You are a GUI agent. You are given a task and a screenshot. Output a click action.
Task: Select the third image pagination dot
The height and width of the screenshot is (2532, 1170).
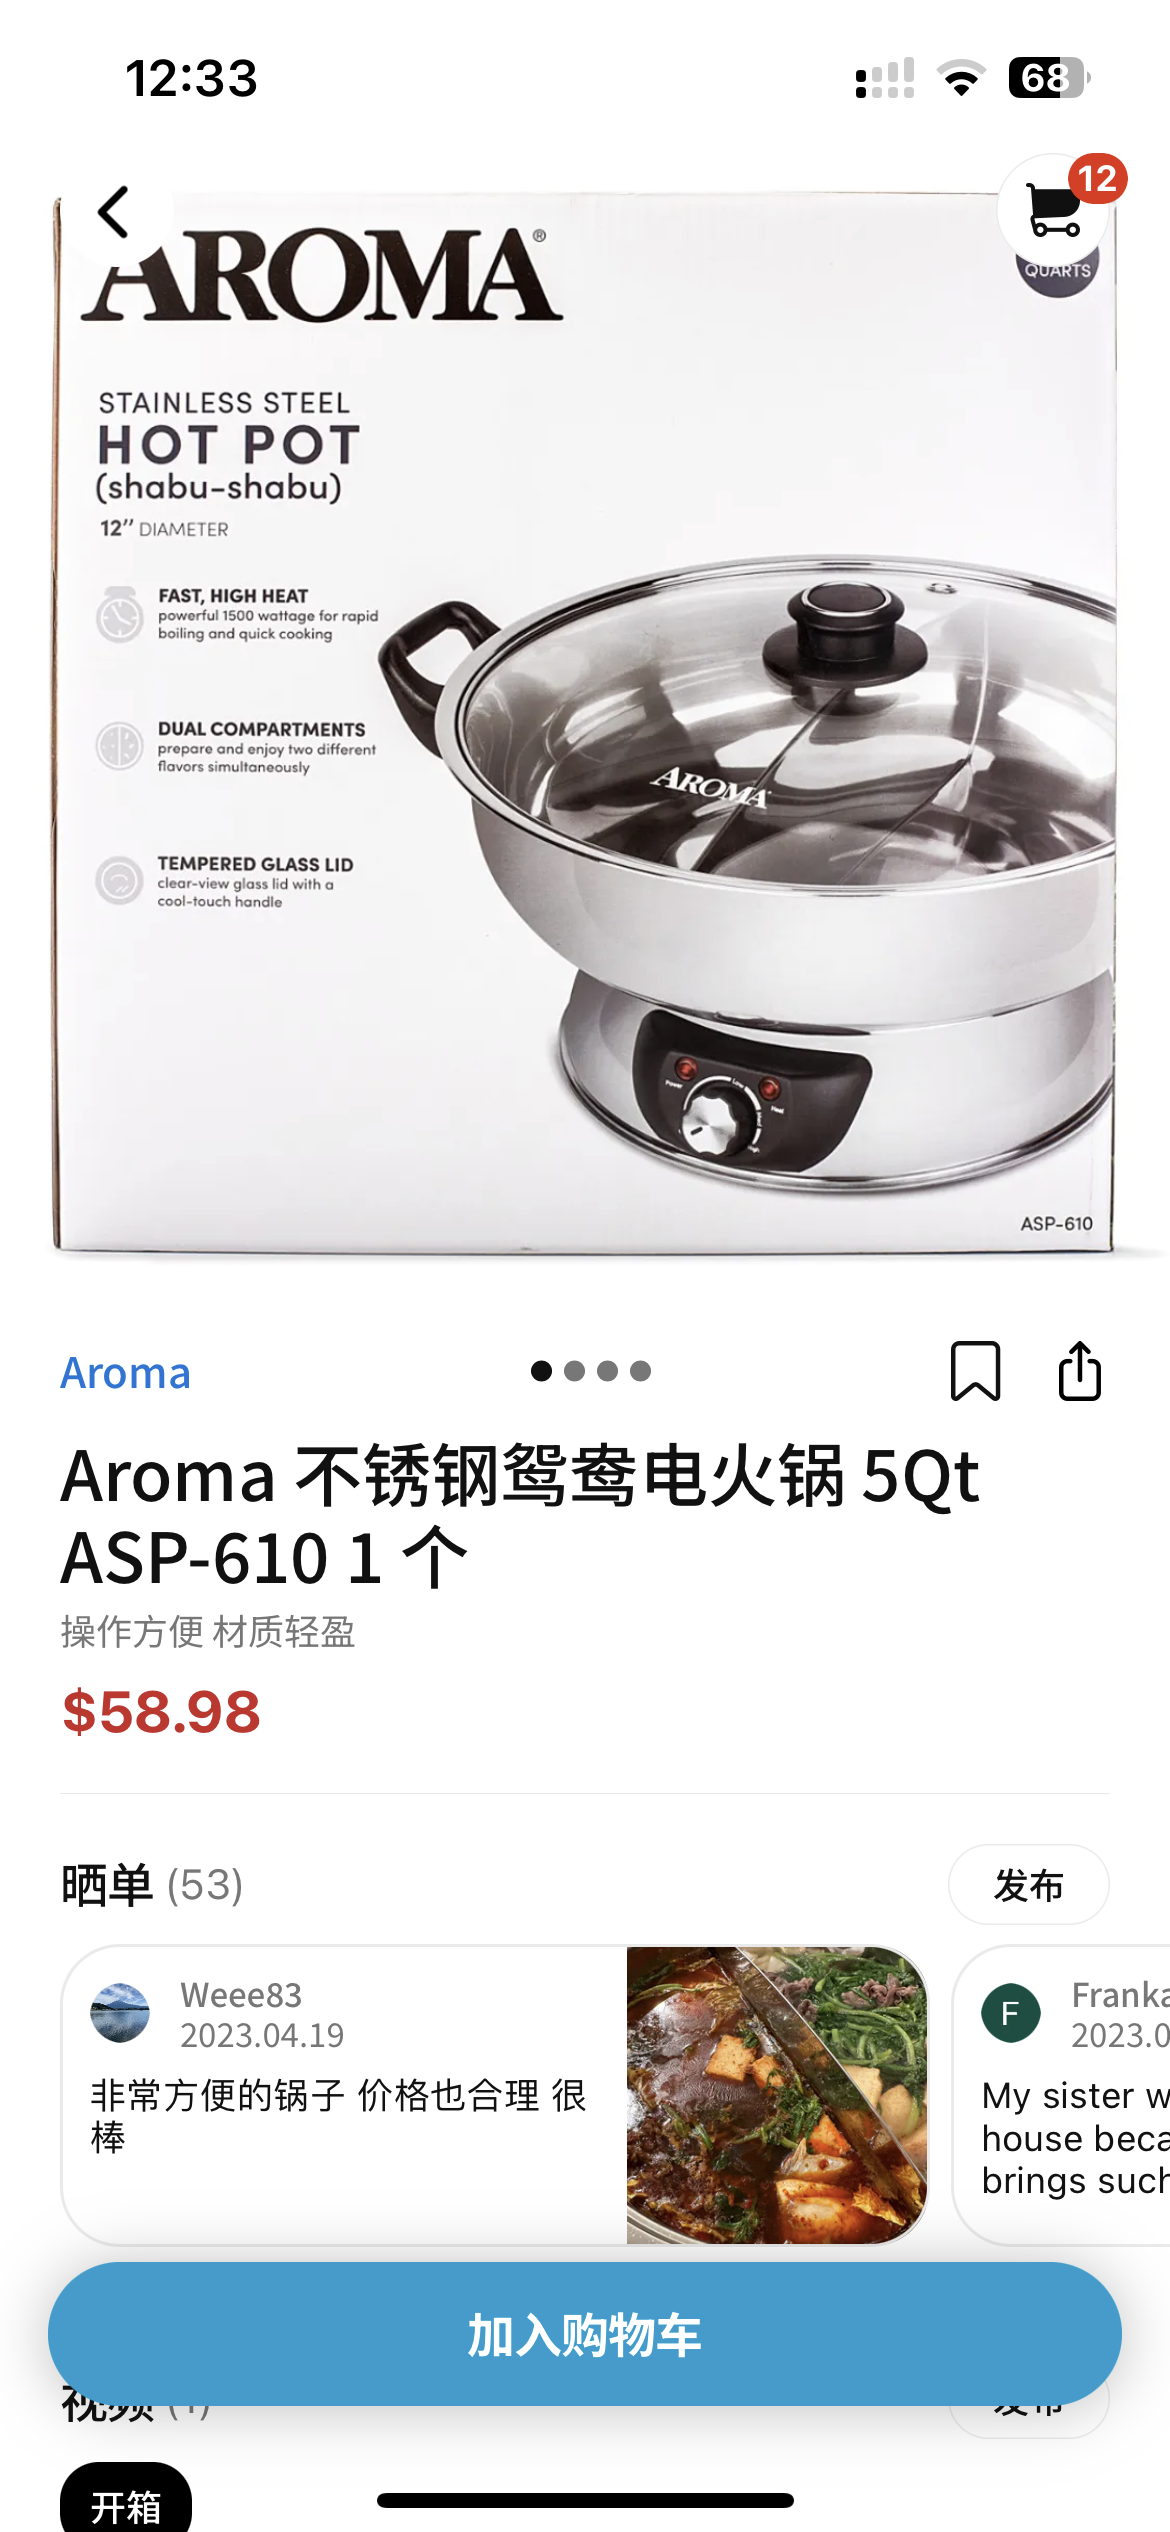click(x=607, y=1371)
